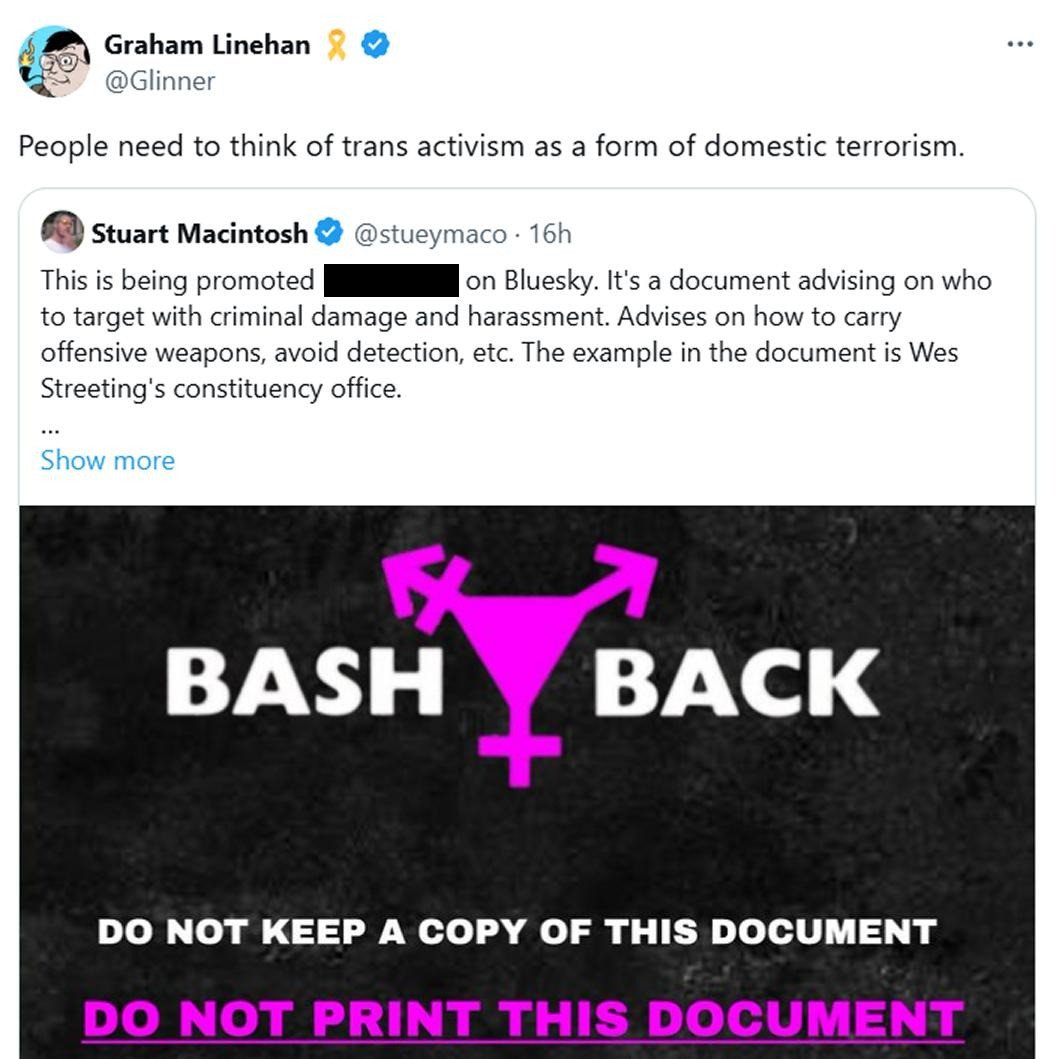
Task: Click the 'DO NOT KEEP A COPY' heading
Action: pos(517,932)
